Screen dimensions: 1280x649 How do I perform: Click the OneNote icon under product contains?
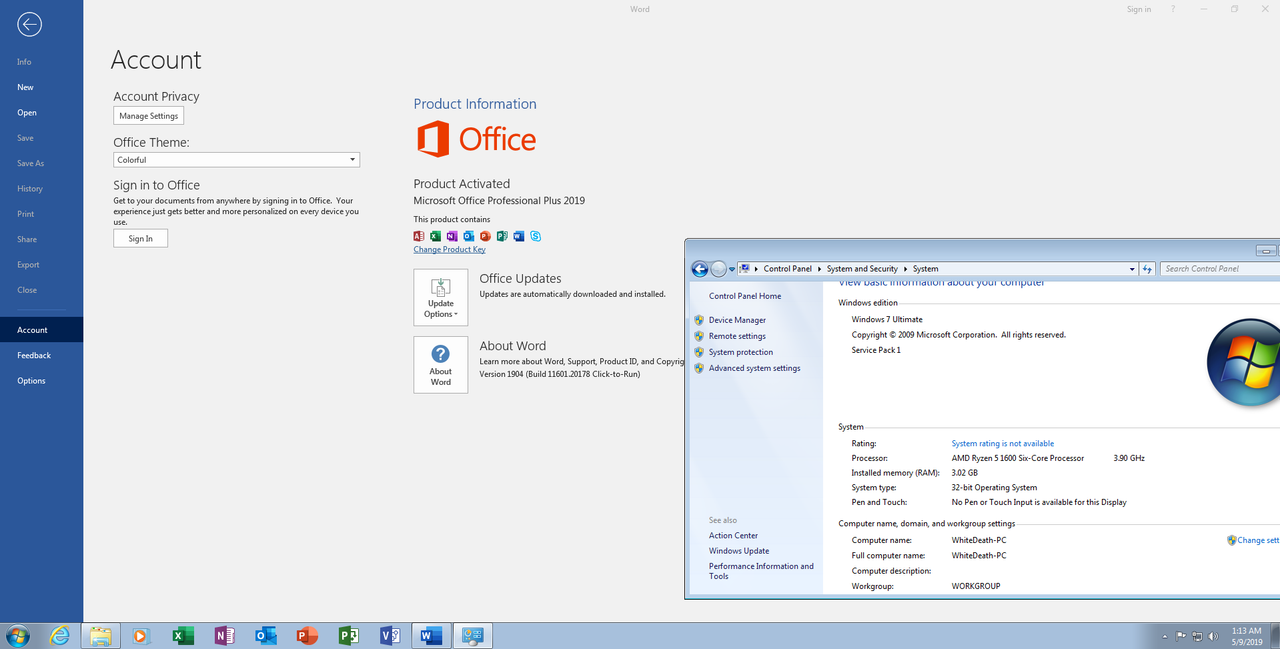452,236
